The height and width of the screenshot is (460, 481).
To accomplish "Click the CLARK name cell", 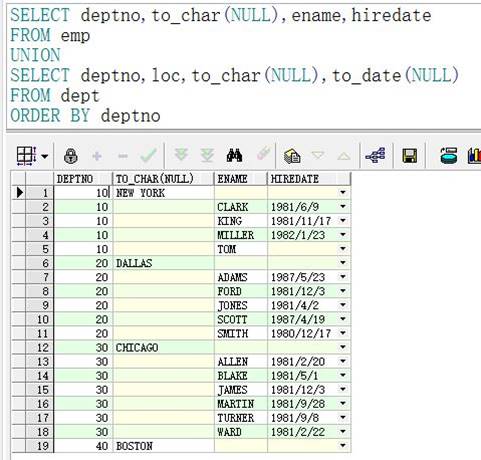I will [x=241, y=207].
